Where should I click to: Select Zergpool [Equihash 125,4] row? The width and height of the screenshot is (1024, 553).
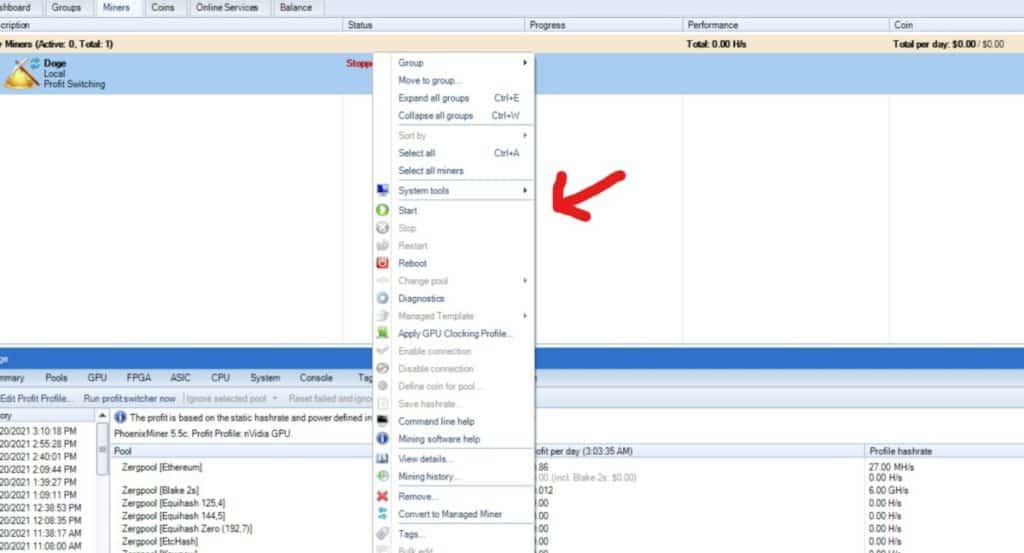pyautogui.click(x=173, y=503)
